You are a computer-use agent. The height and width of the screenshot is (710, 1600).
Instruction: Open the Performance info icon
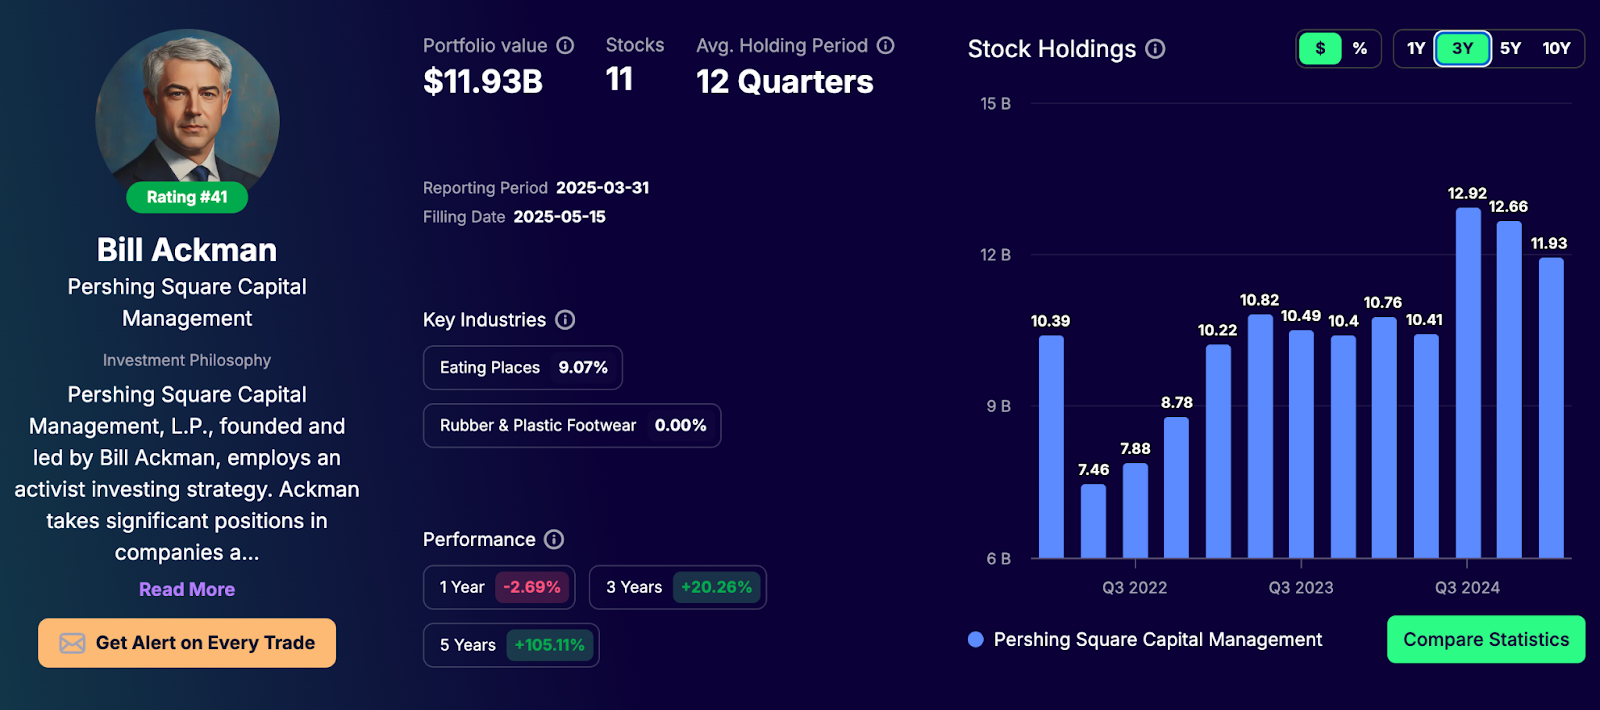coord(554,539)
